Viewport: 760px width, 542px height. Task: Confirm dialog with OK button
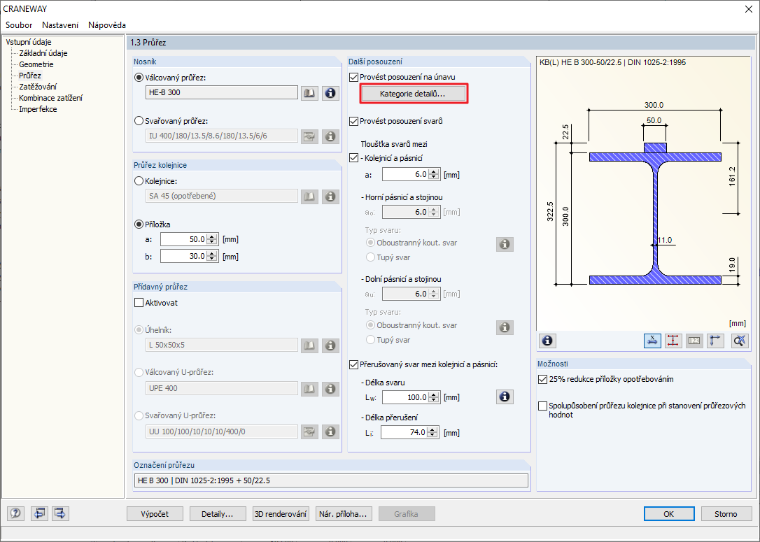669,514
